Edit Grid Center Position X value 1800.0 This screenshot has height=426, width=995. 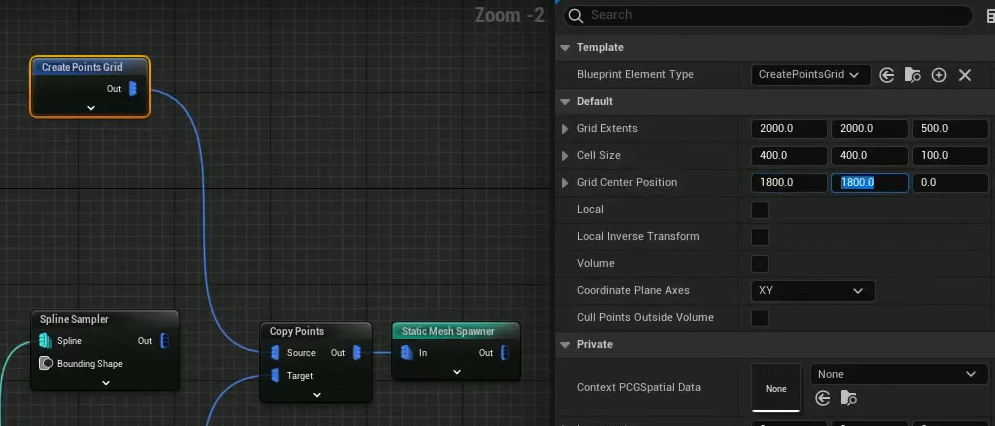789,183
